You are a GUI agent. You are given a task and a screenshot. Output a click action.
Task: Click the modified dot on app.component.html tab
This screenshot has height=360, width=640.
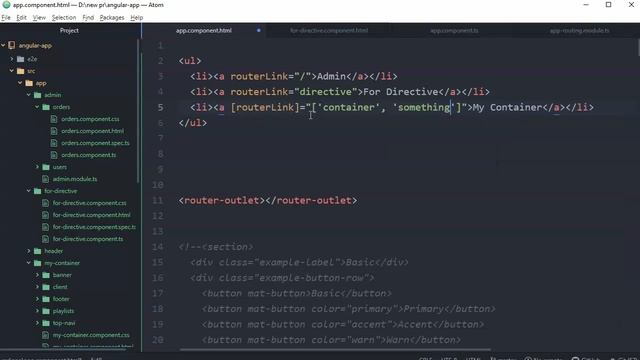coord(259,30)
